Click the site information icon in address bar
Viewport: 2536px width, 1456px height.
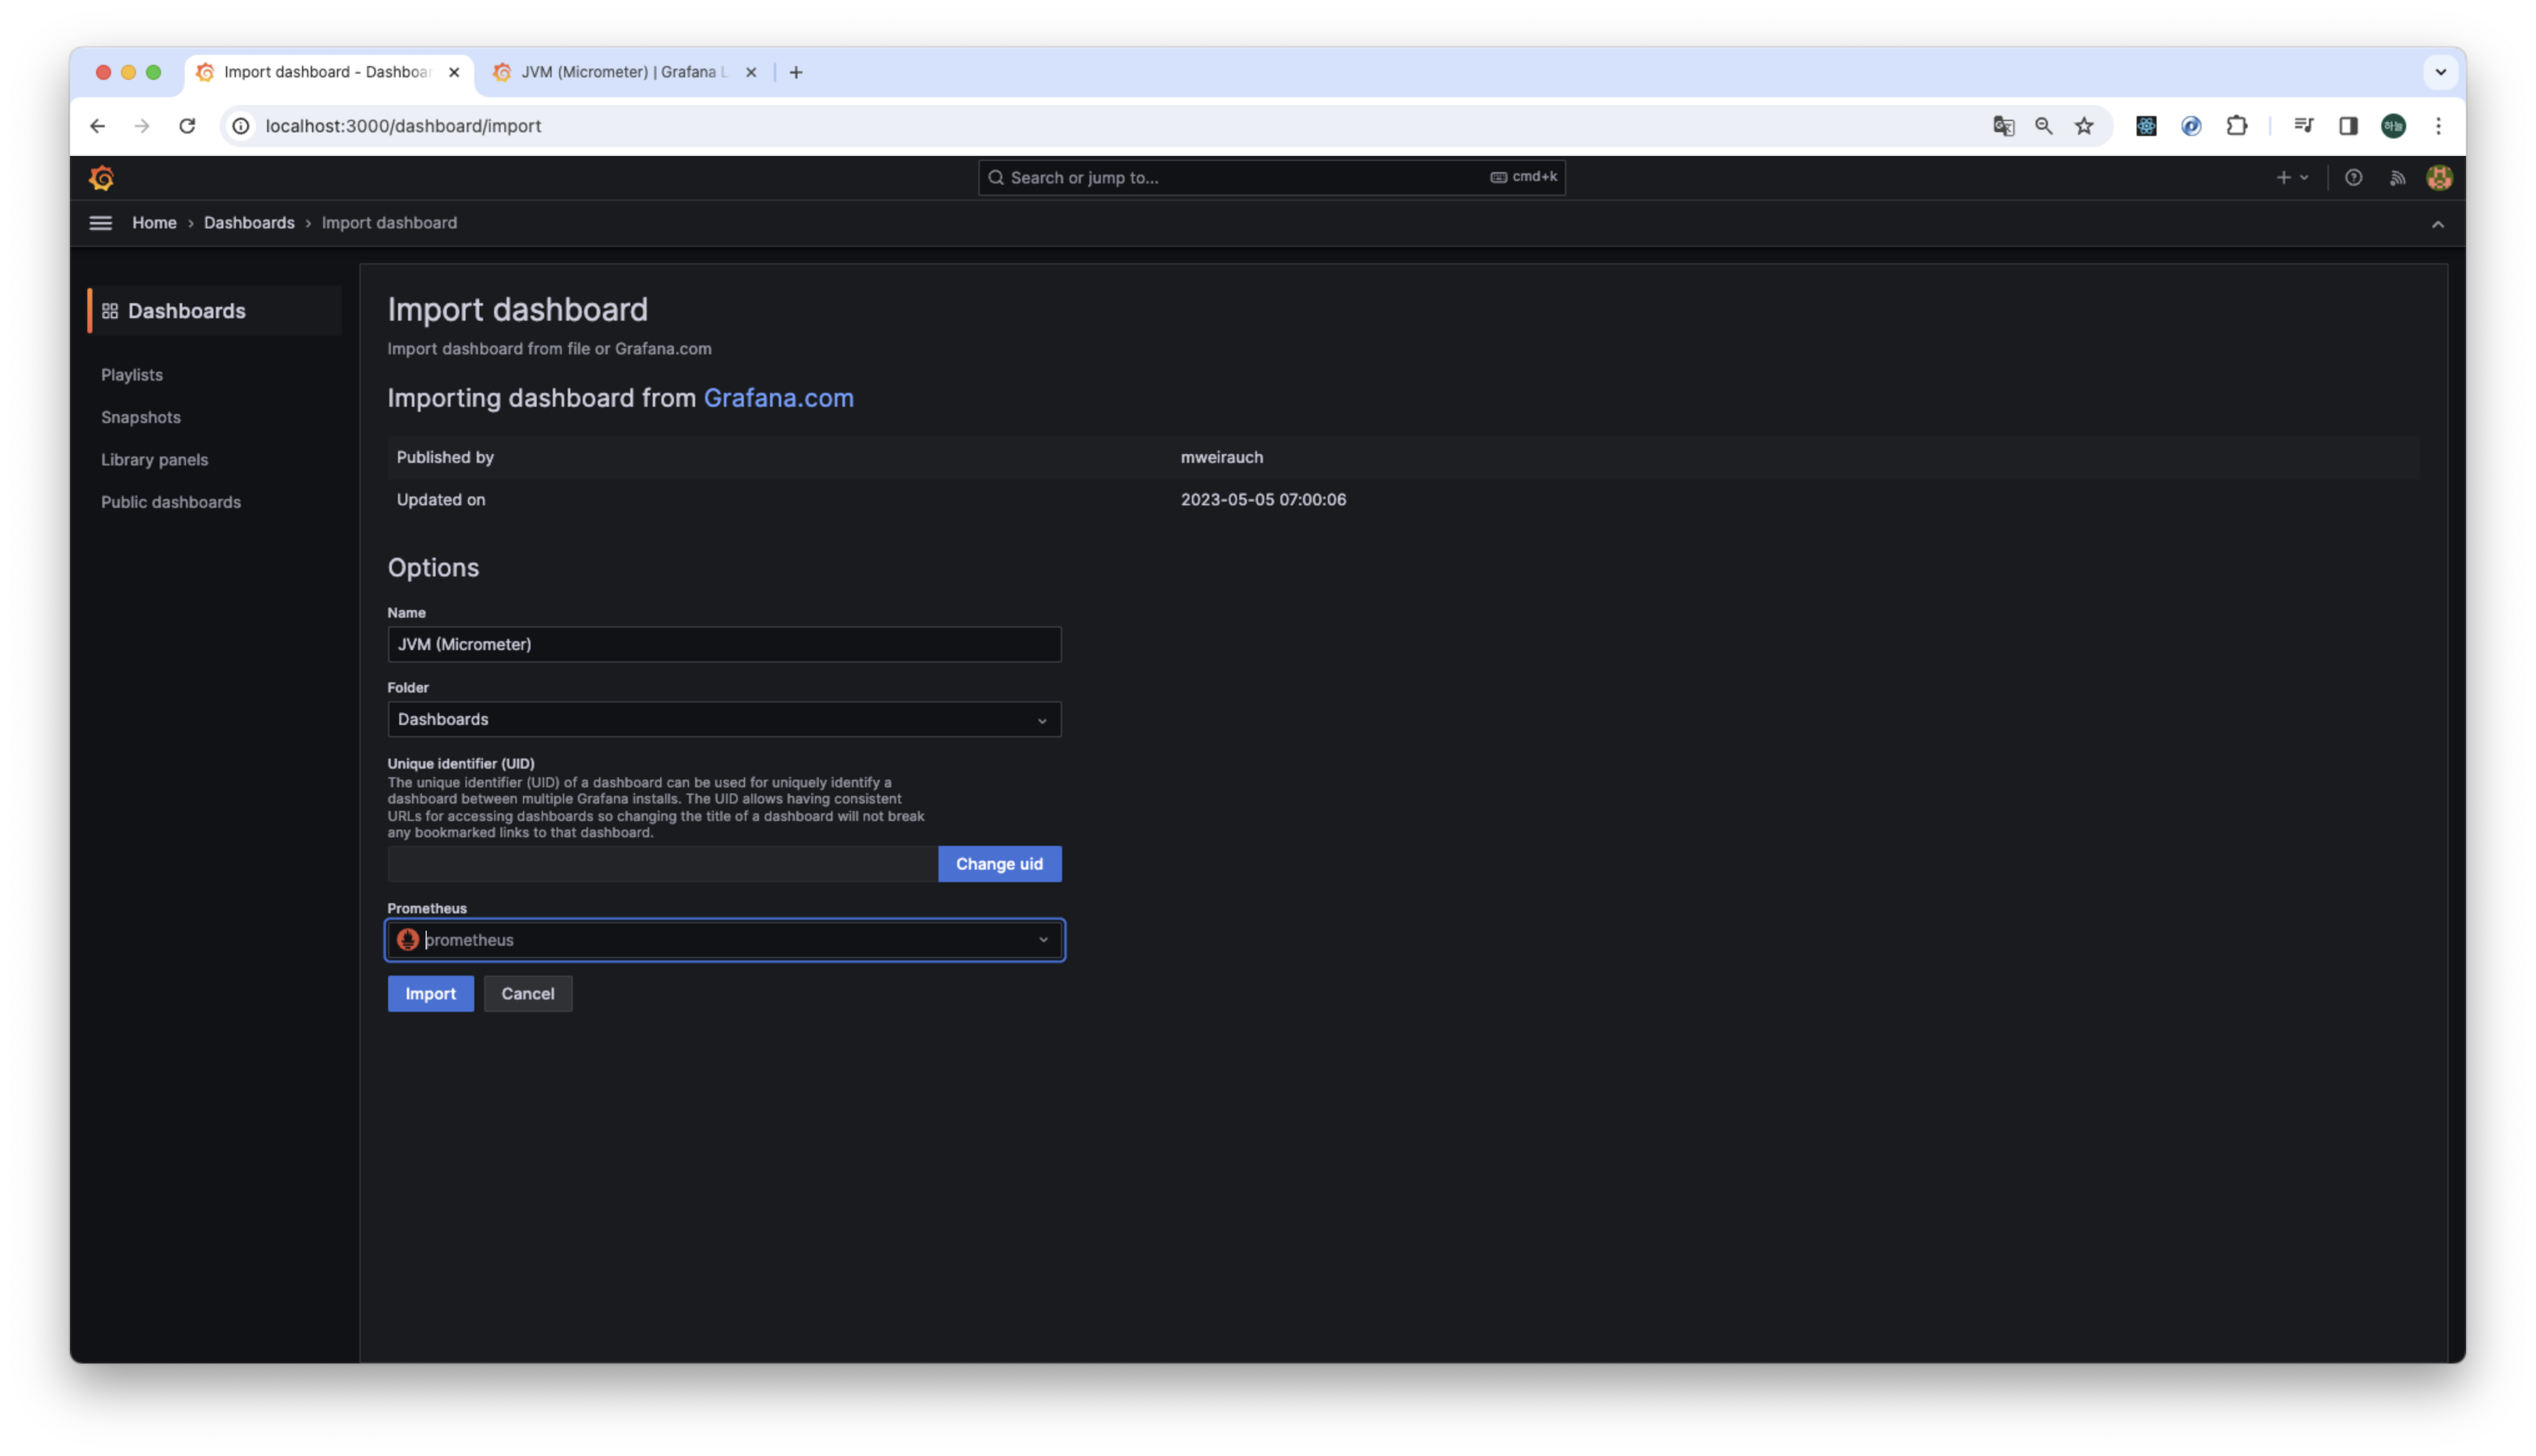coord(241,126)
